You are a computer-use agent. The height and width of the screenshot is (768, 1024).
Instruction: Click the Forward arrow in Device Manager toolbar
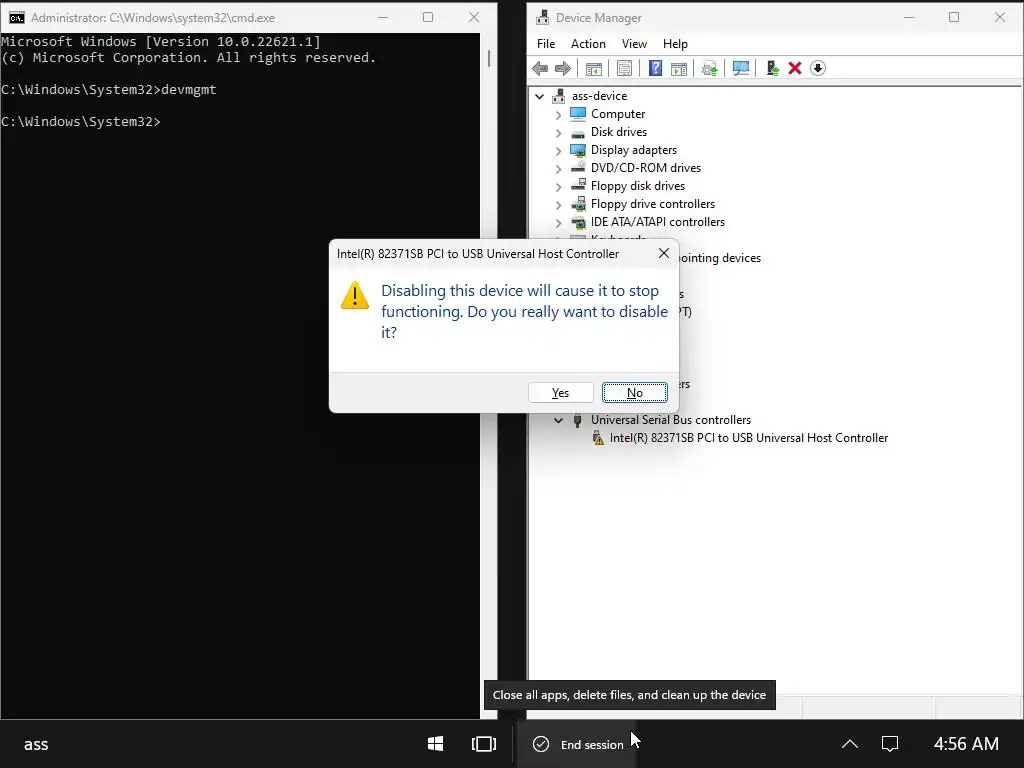click(562, 68)
